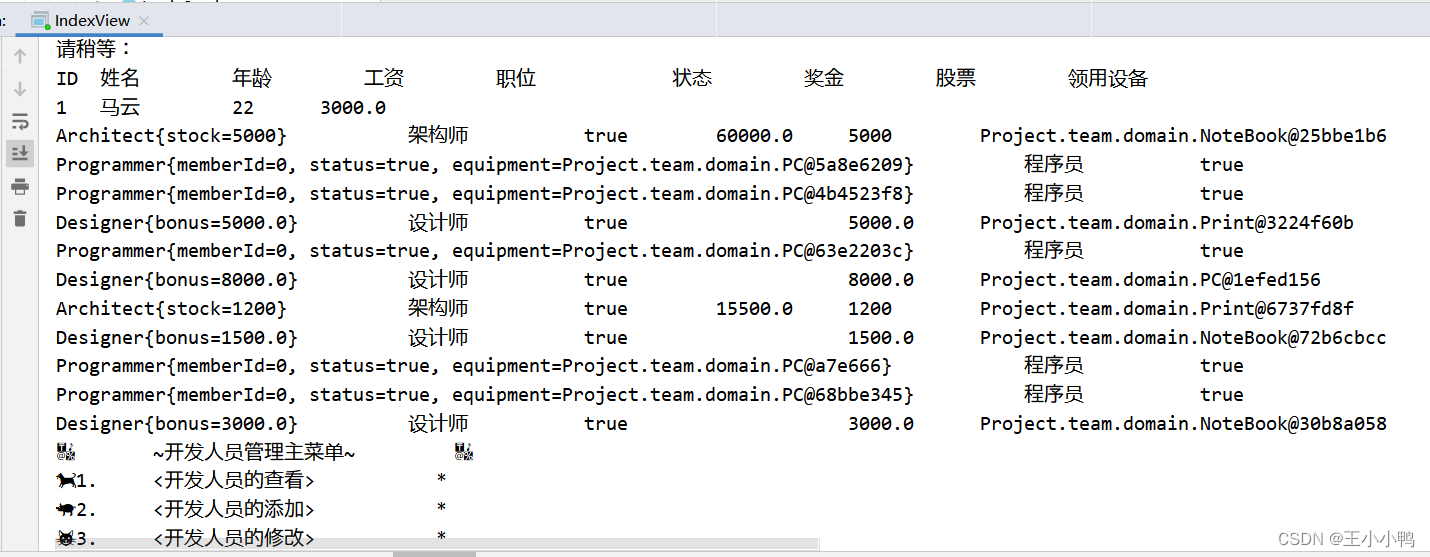
Task: Click the '1200' stock value
Action: pyautogui.click(x=870, y=309)
